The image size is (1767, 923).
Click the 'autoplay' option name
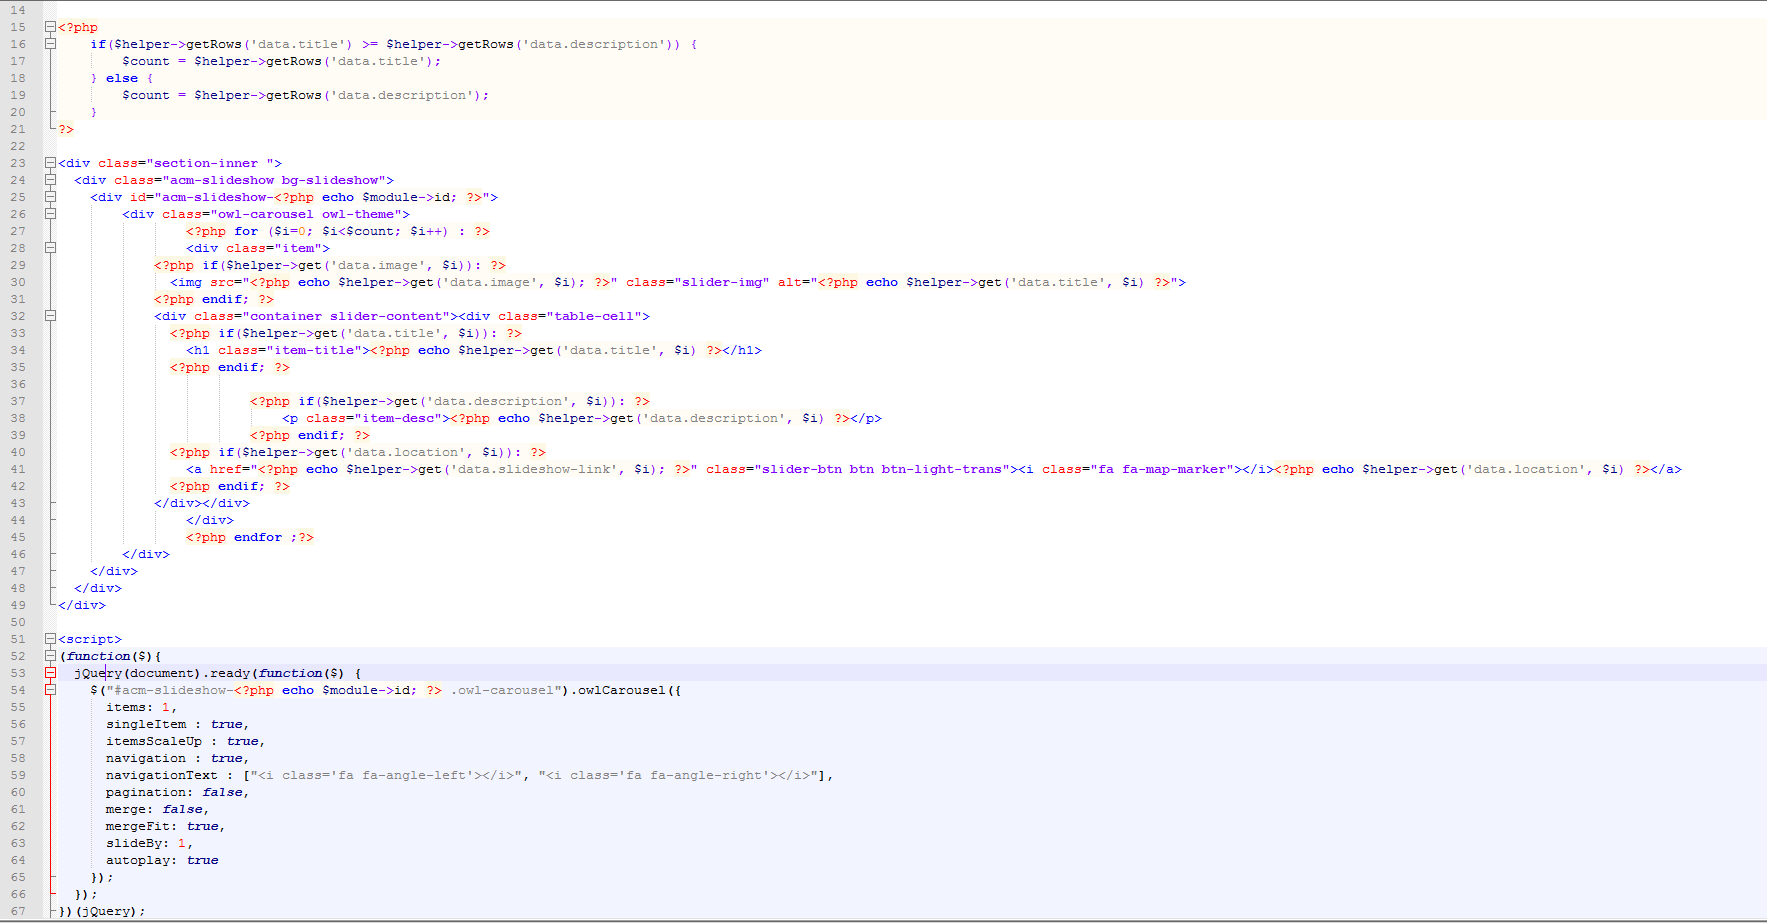point(138,860)
